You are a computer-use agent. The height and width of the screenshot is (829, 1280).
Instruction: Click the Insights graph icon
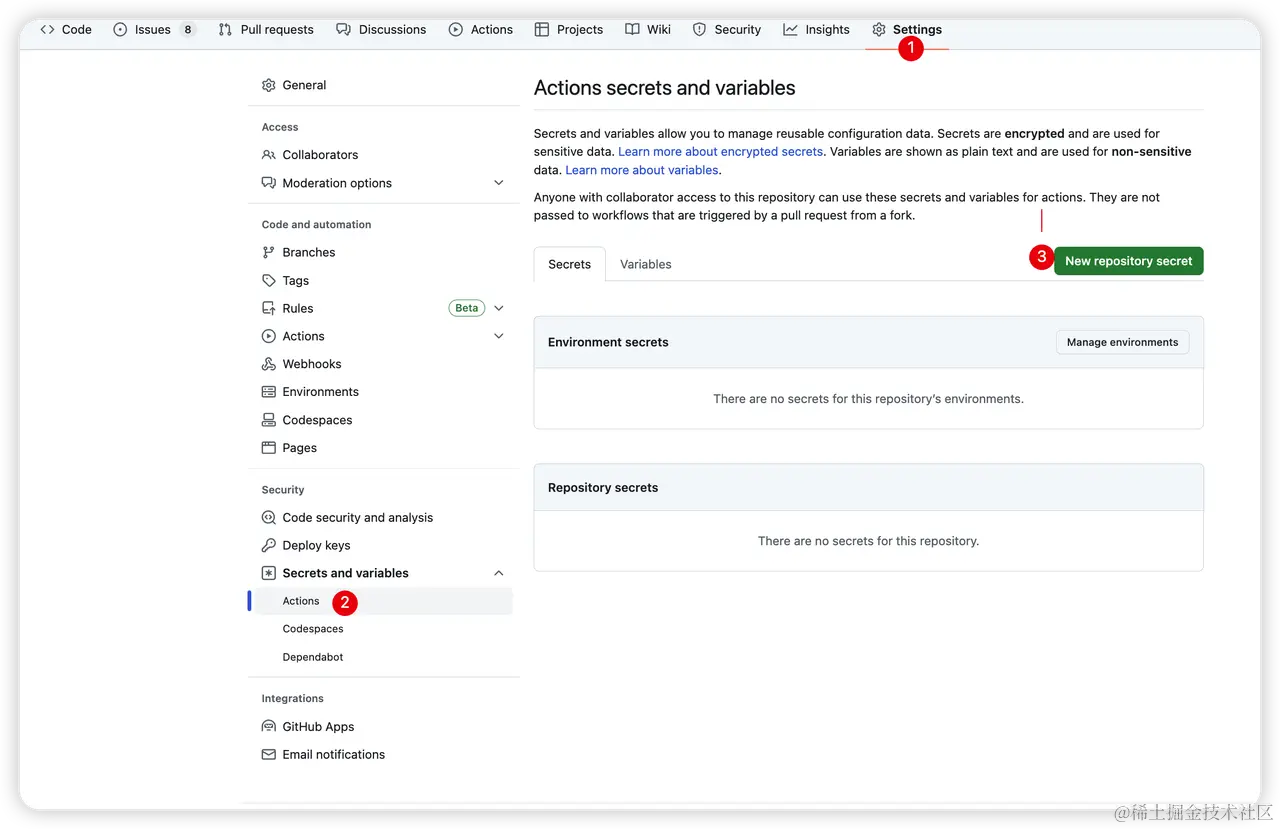tap(790, 30)
